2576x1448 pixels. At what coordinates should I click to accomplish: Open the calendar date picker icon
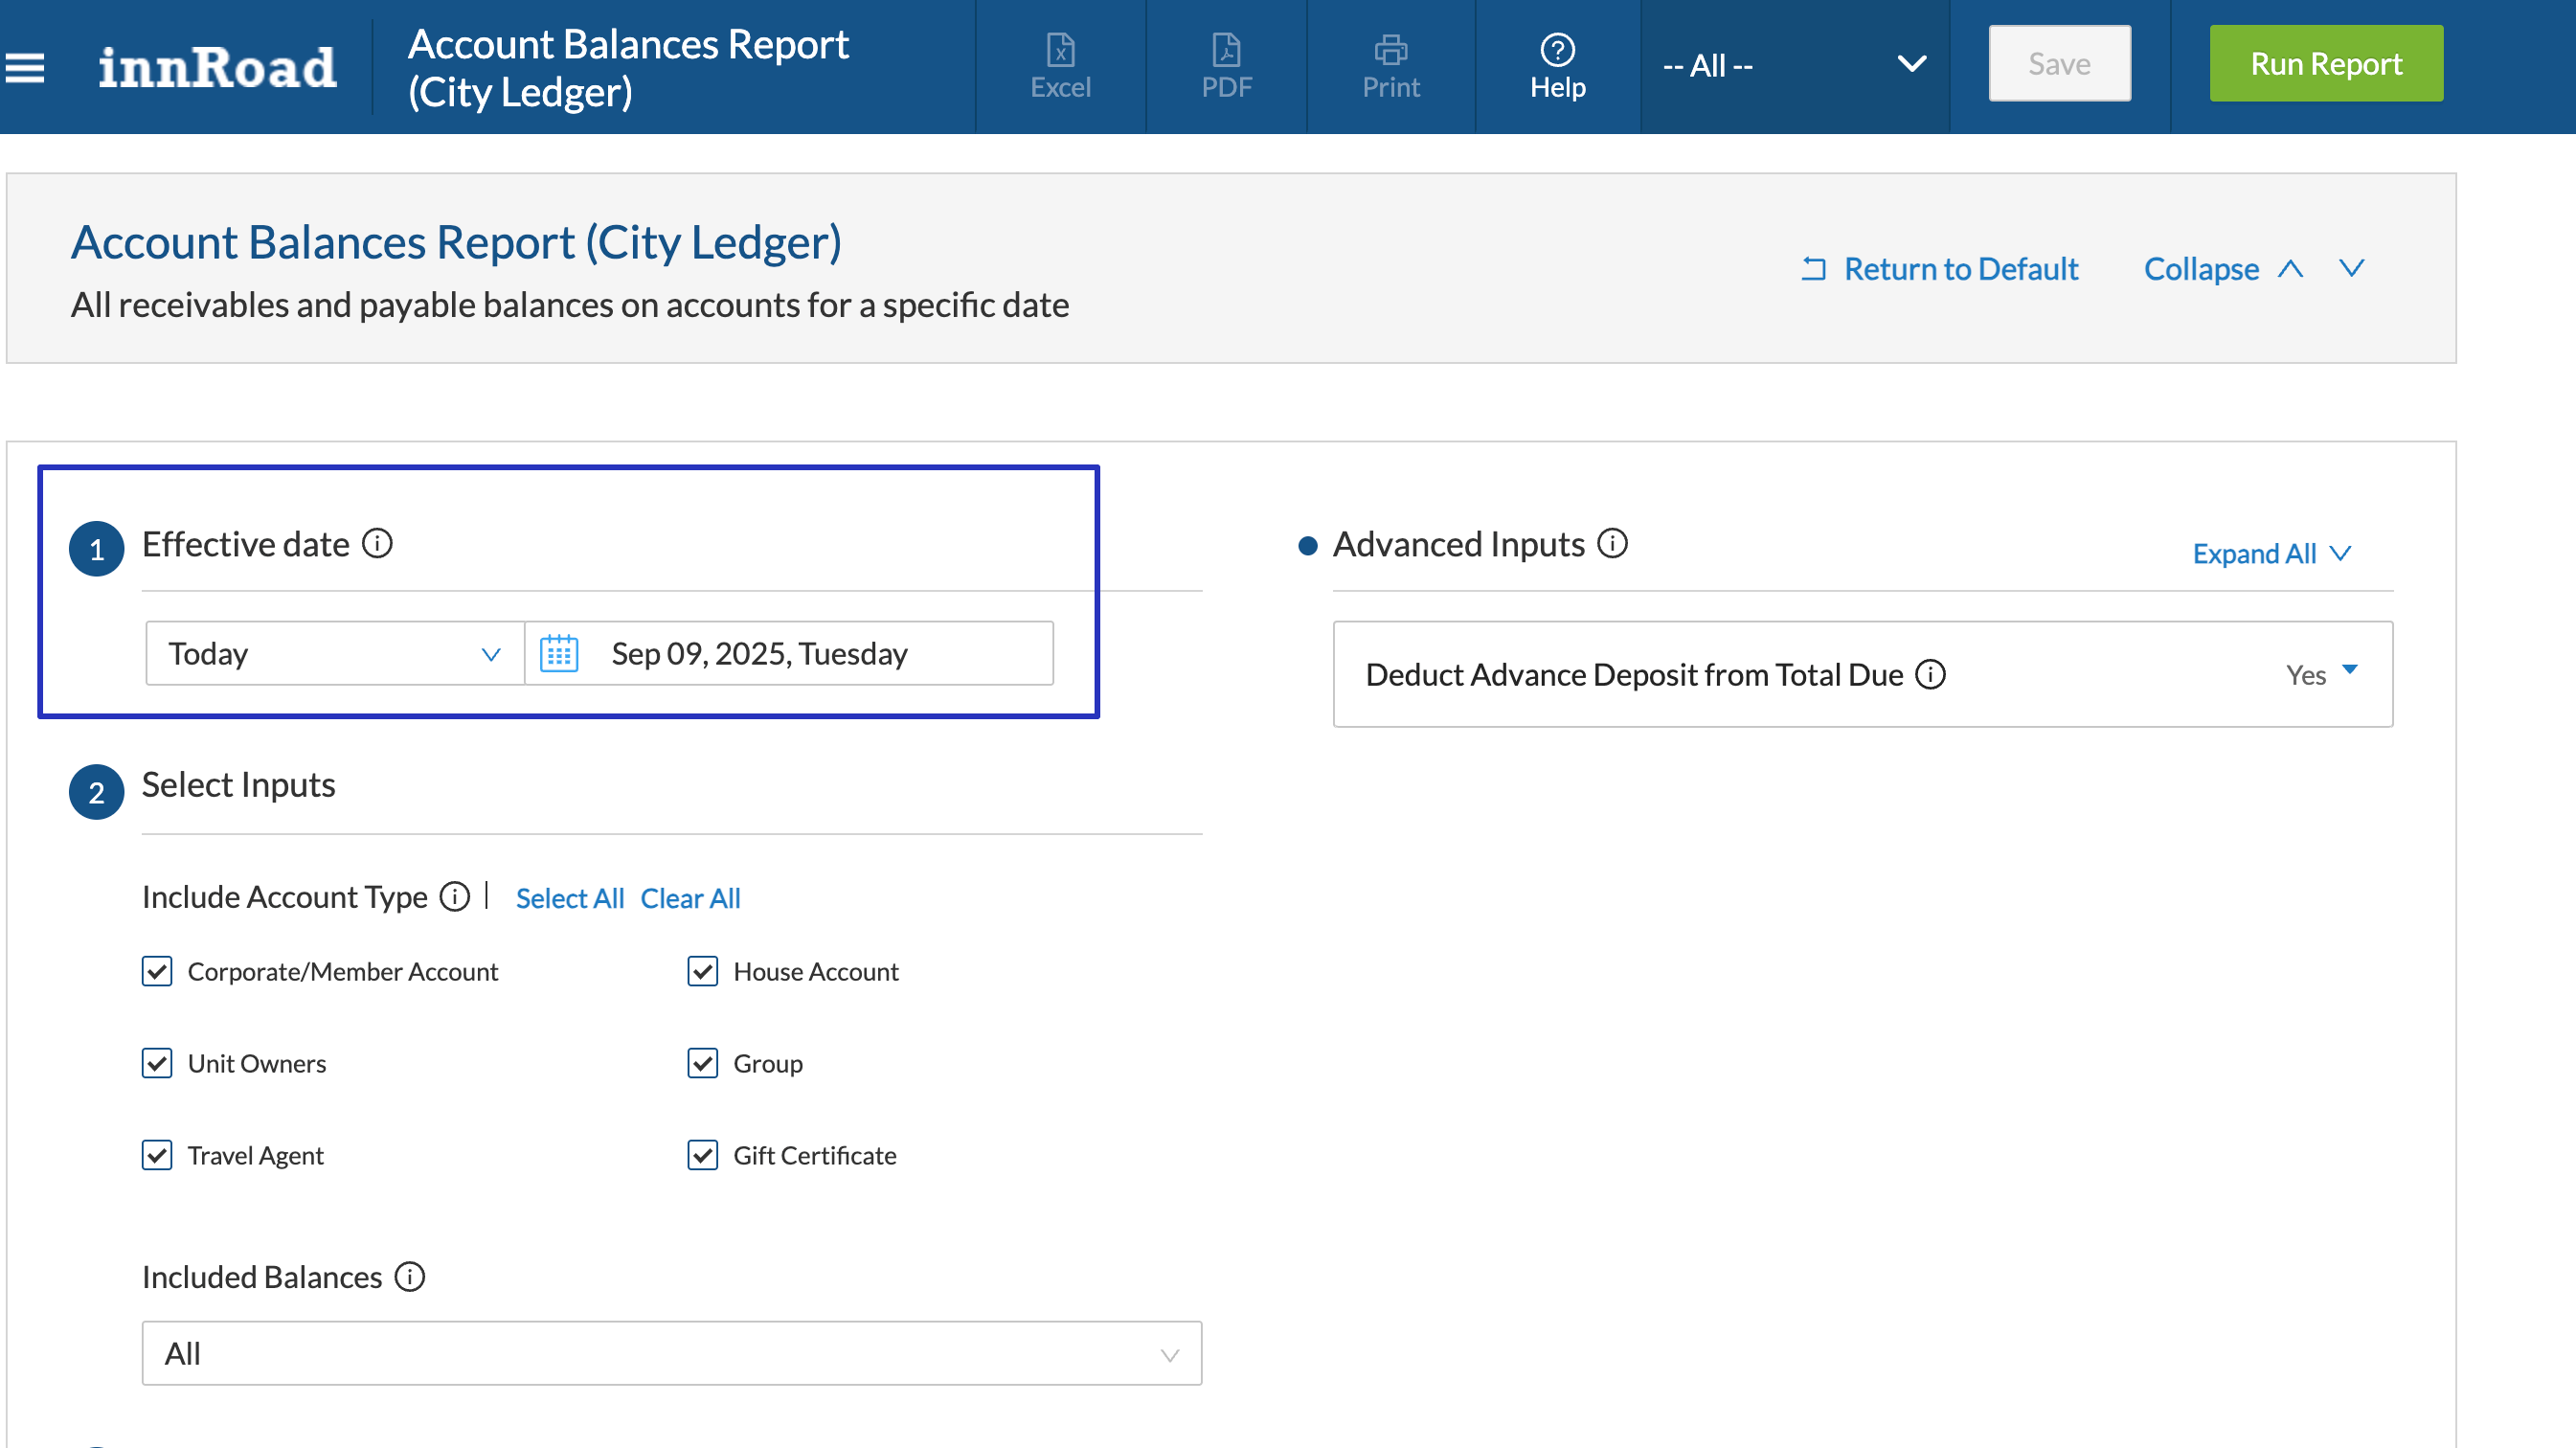559,654
